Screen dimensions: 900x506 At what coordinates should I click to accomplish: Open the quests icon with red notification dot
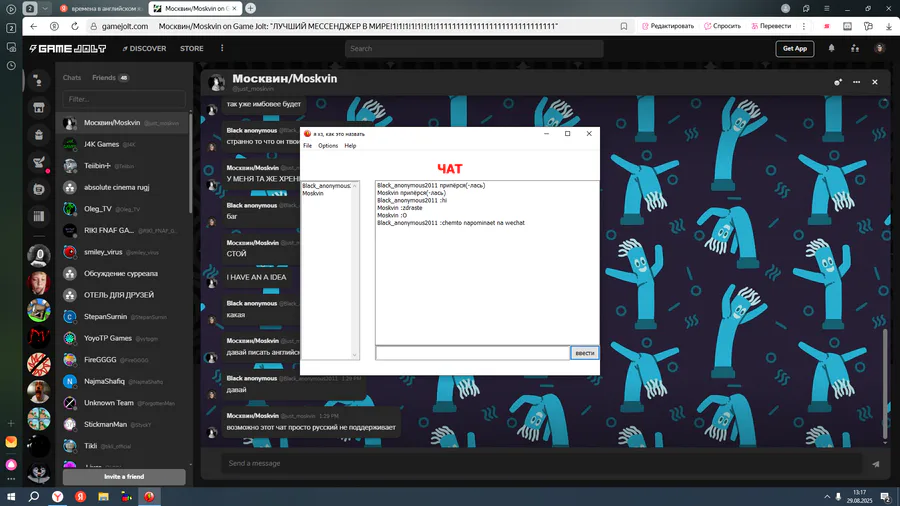tap(38, 162)
